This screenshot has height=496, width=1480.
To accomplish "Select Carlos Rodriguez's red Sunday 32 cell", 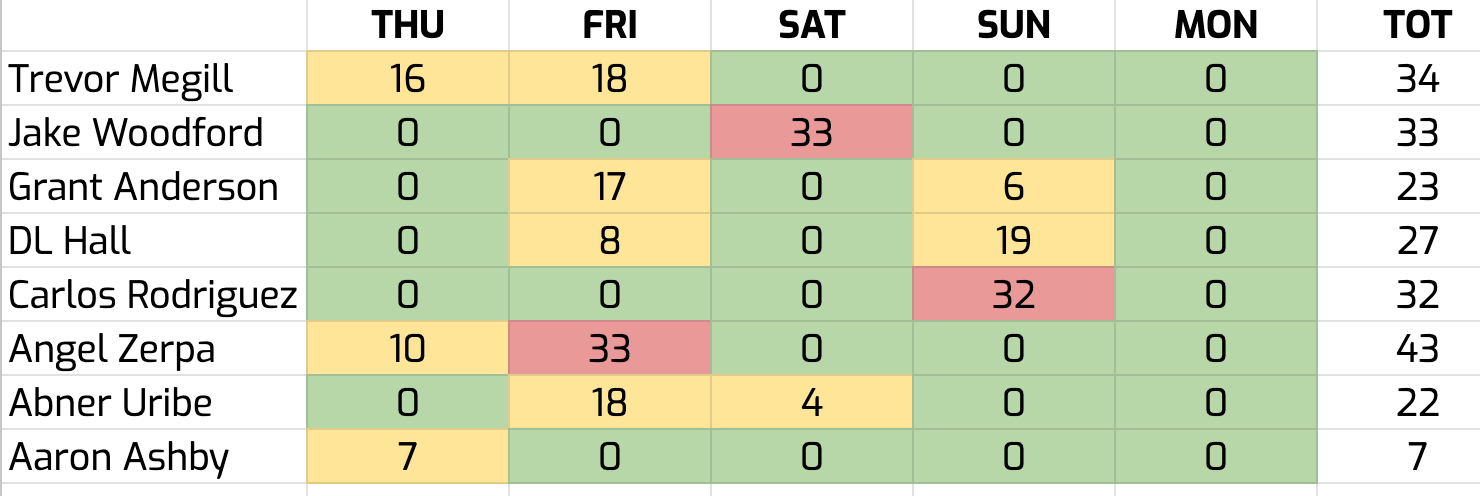I will (x=1013, y=295).
